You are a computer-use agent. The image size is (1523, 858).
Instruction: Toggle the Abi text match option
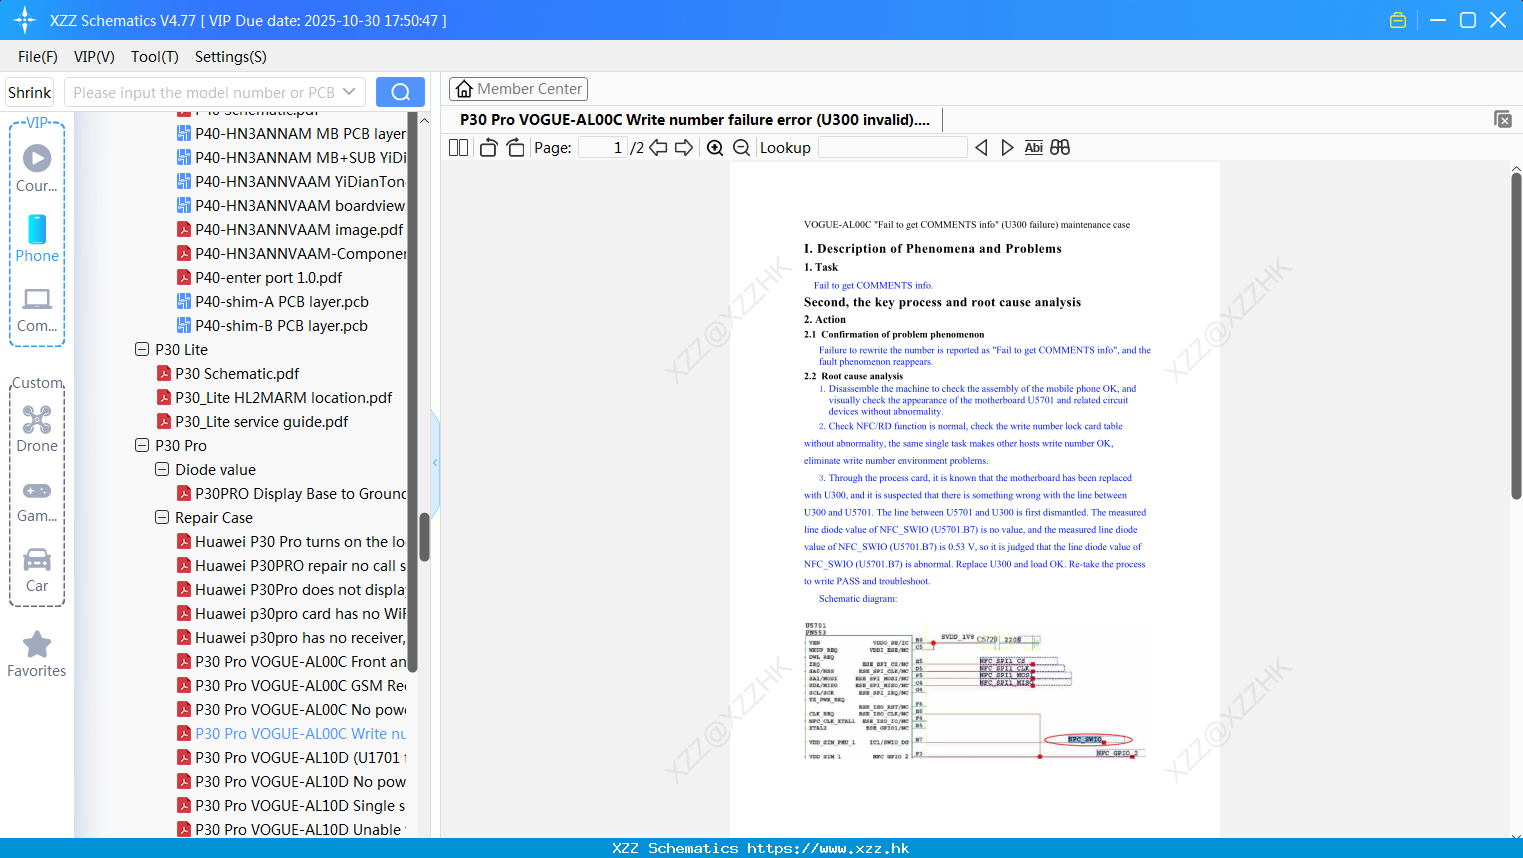1034,148
